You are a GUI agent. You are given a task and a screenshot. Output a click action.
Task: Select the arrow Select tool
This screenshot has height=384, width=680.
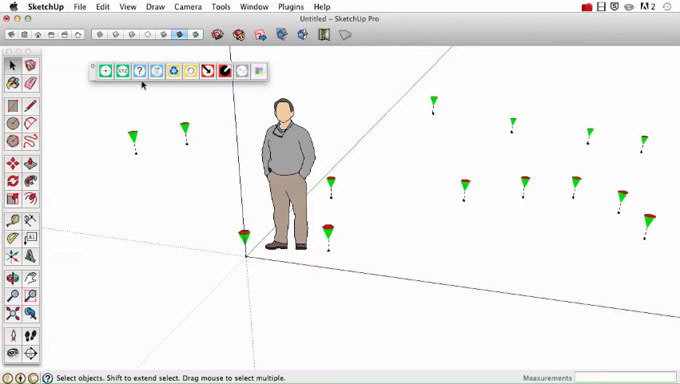click(13, 66)
